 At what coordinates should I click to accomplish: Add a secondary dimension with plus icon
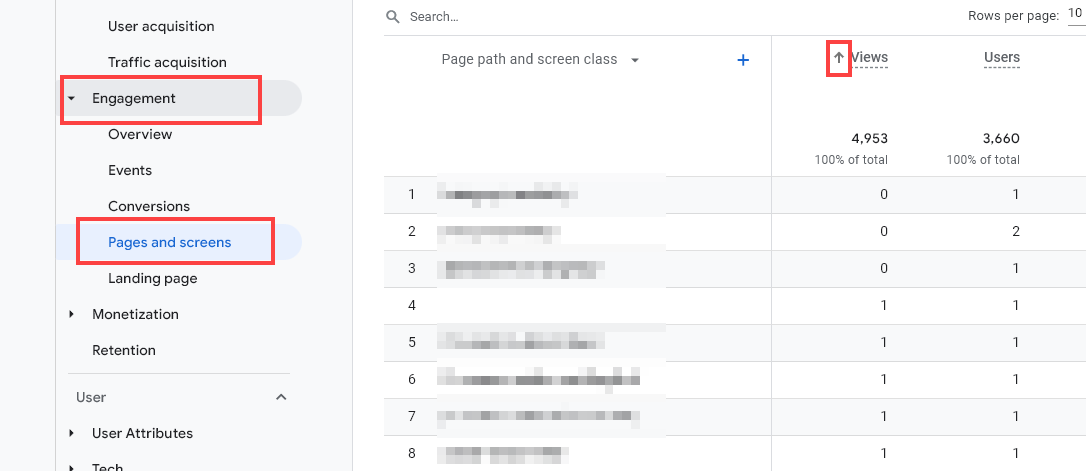click(743, 60)
